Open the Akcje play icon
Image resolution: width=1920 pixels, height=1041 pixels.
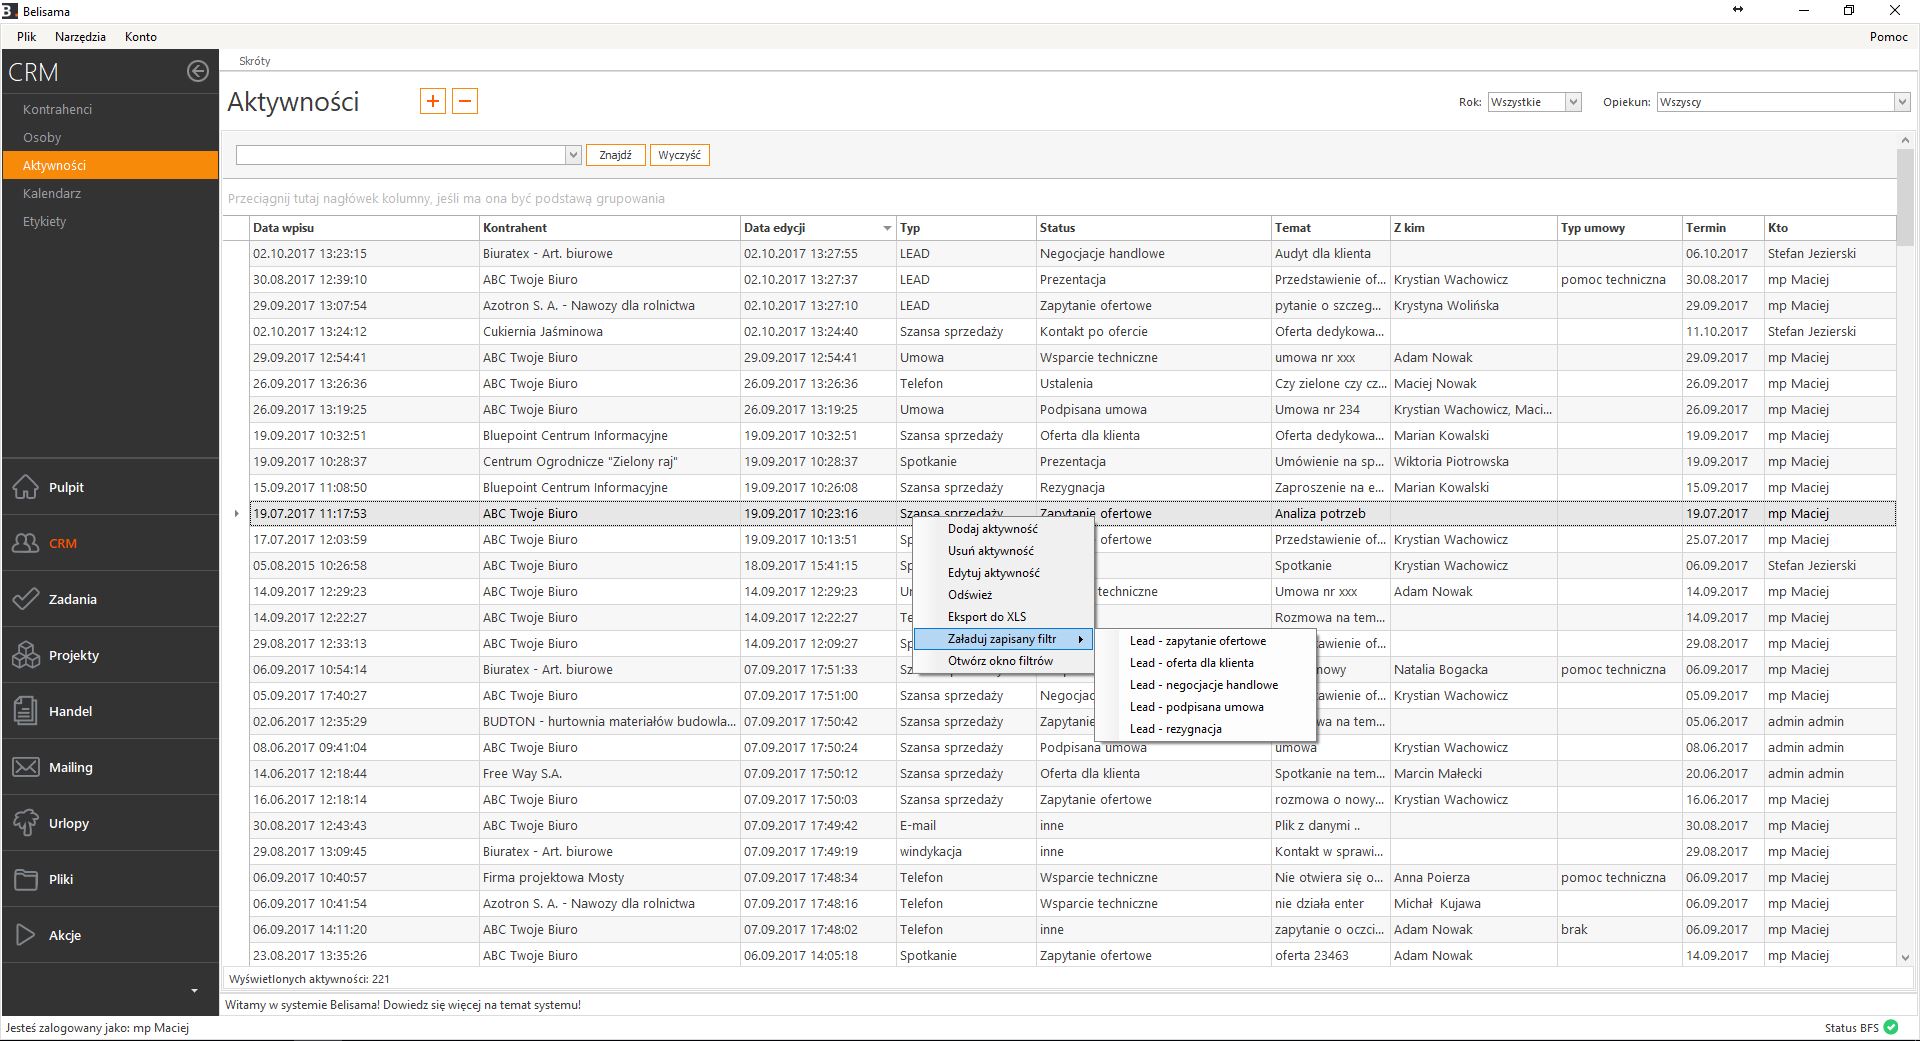pos(26,935)
